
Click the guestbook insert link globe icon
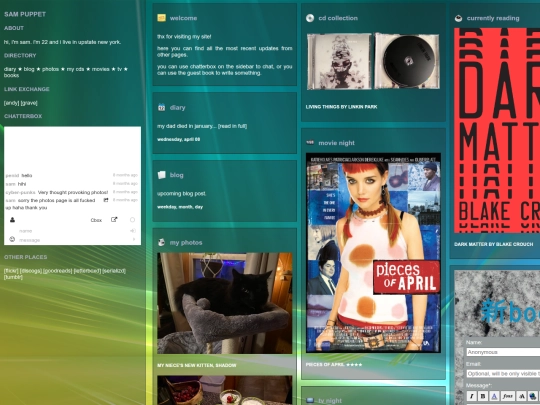(532, 396)
